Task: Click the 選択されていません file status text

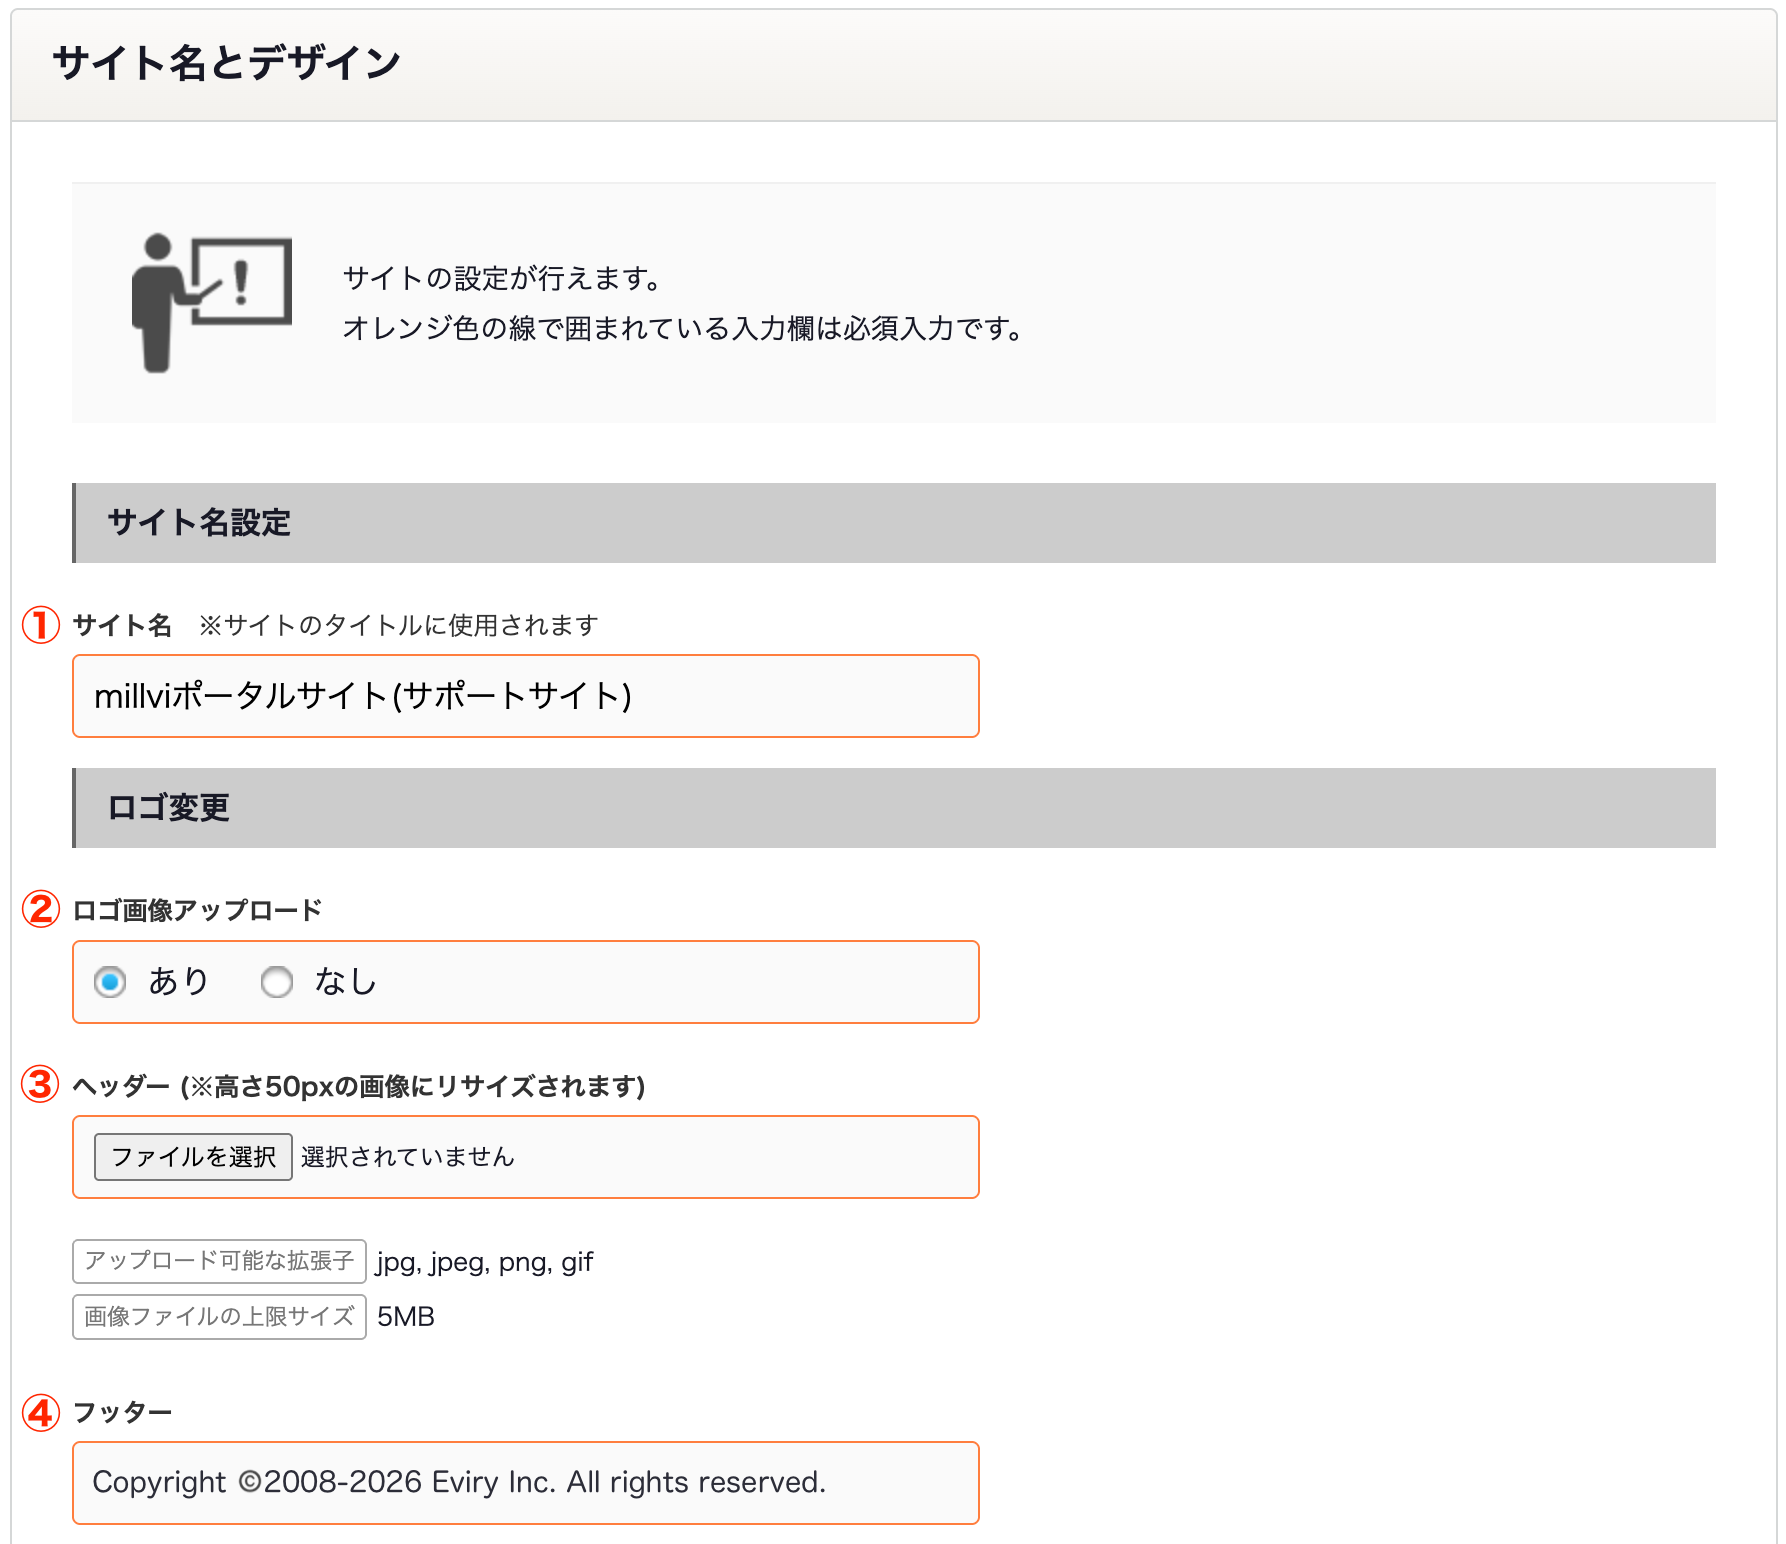Action: pos(408,1157)
